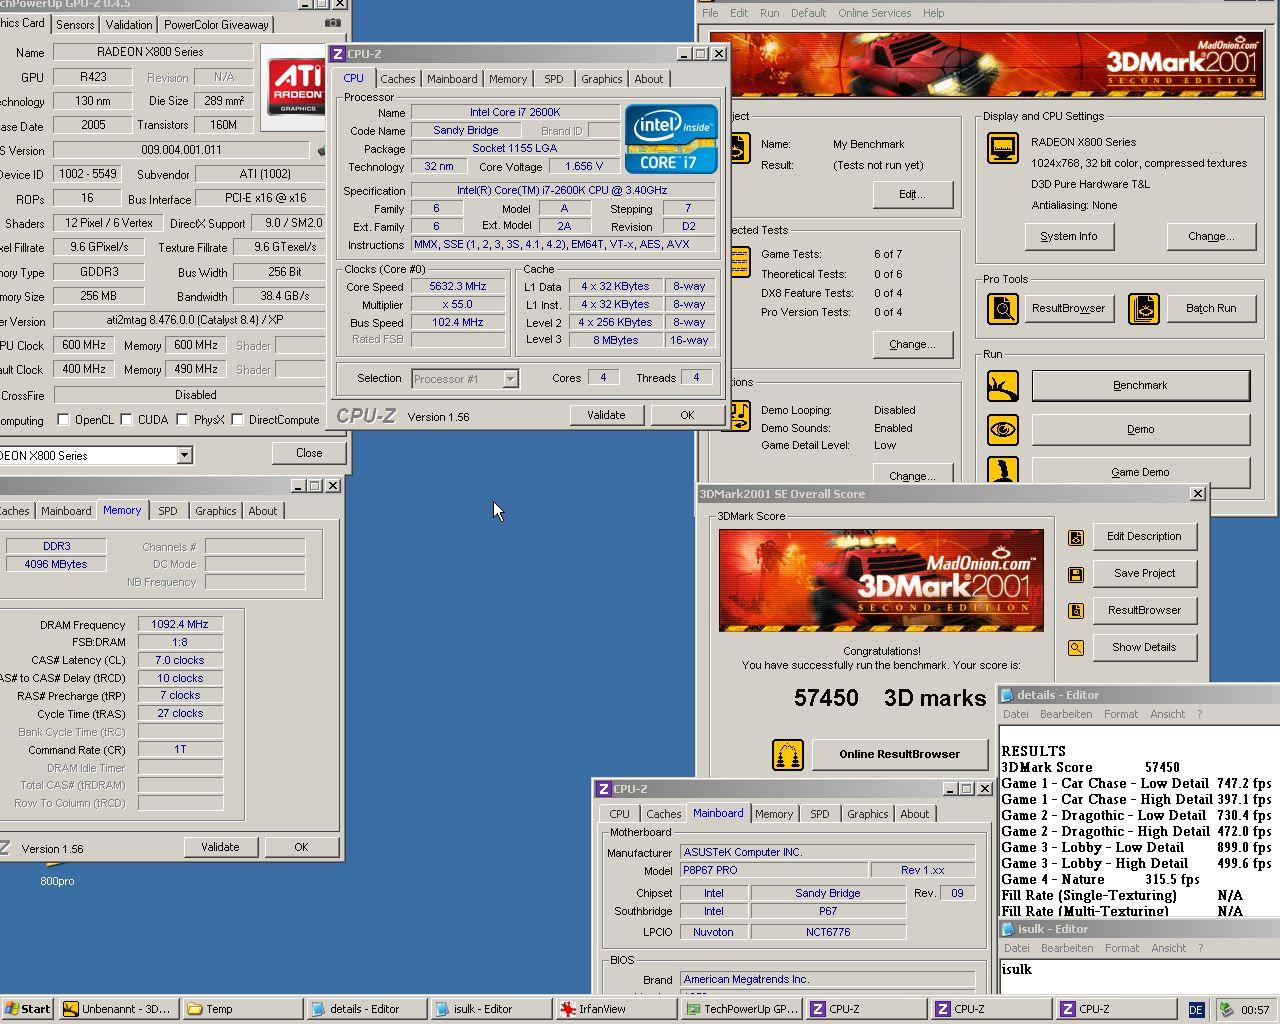The width and height of the screenshot is (1280, 1024).
Task: Click the joystick icon next to Game Demo
Action: pos(1002,470)
